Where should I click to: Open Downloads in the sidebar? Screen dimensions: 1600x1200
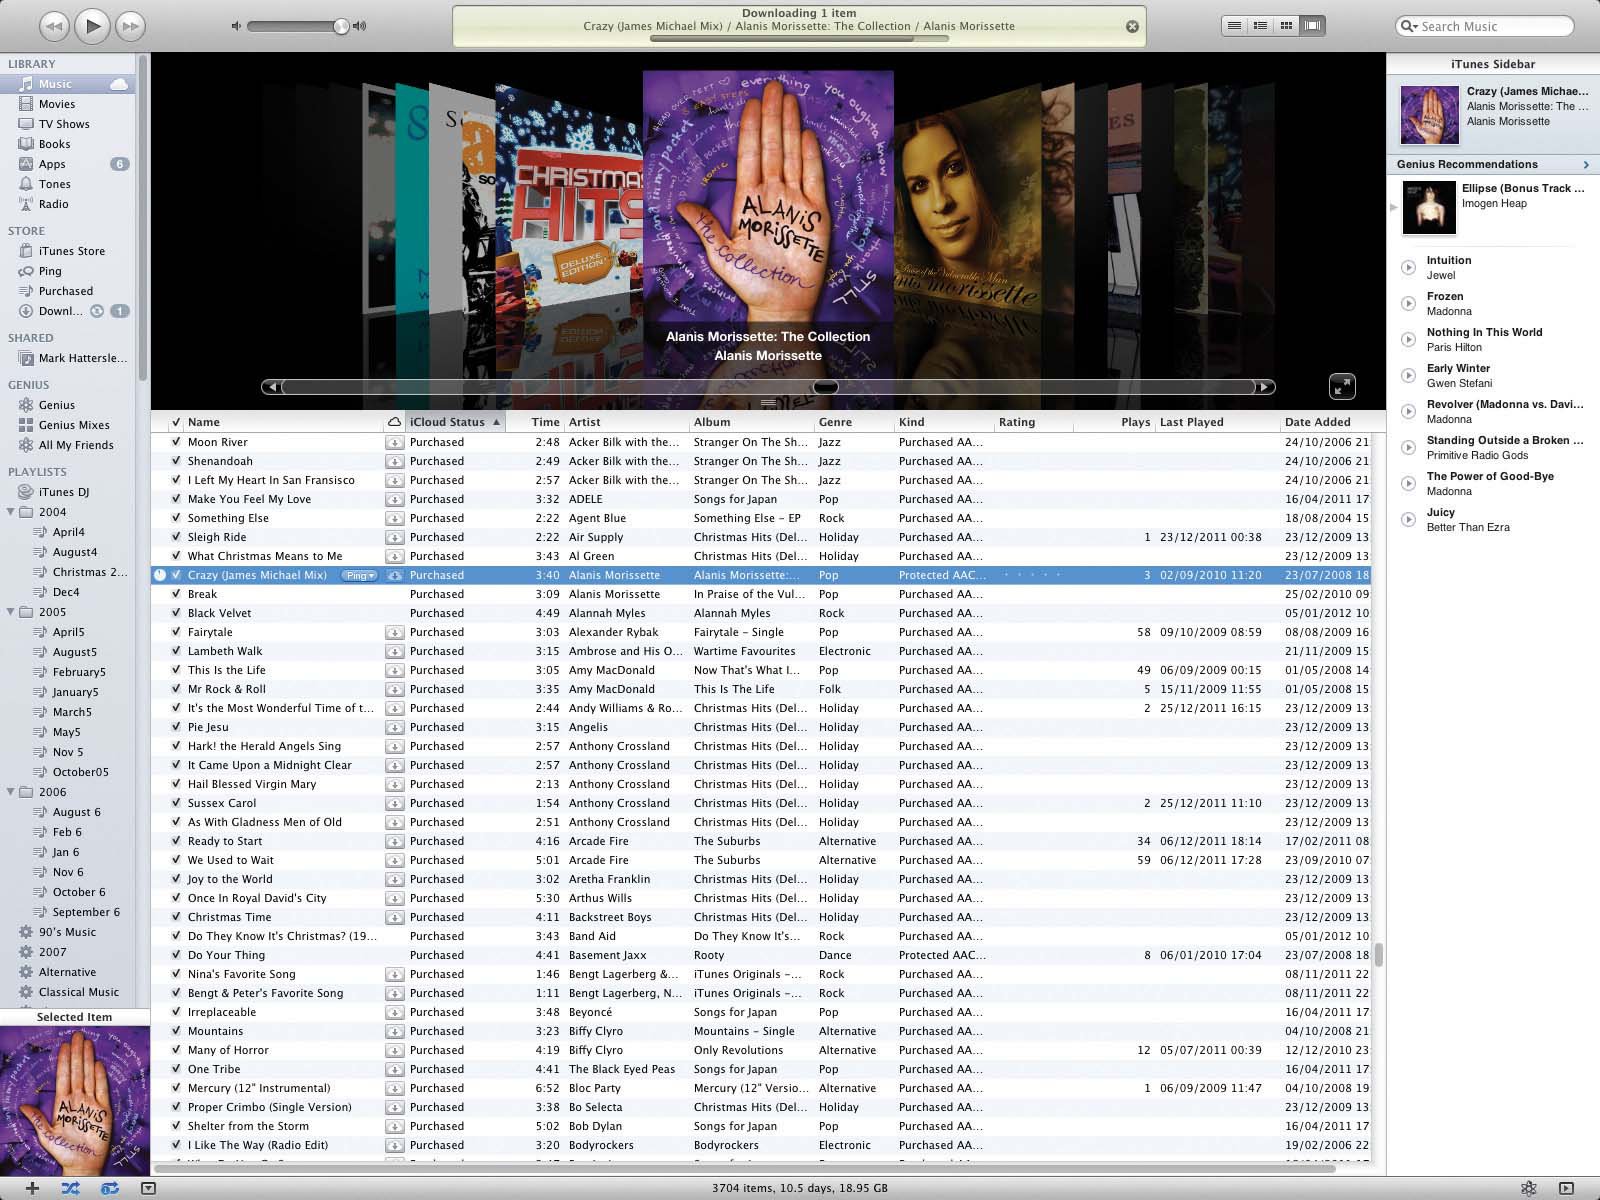(60, 311)
